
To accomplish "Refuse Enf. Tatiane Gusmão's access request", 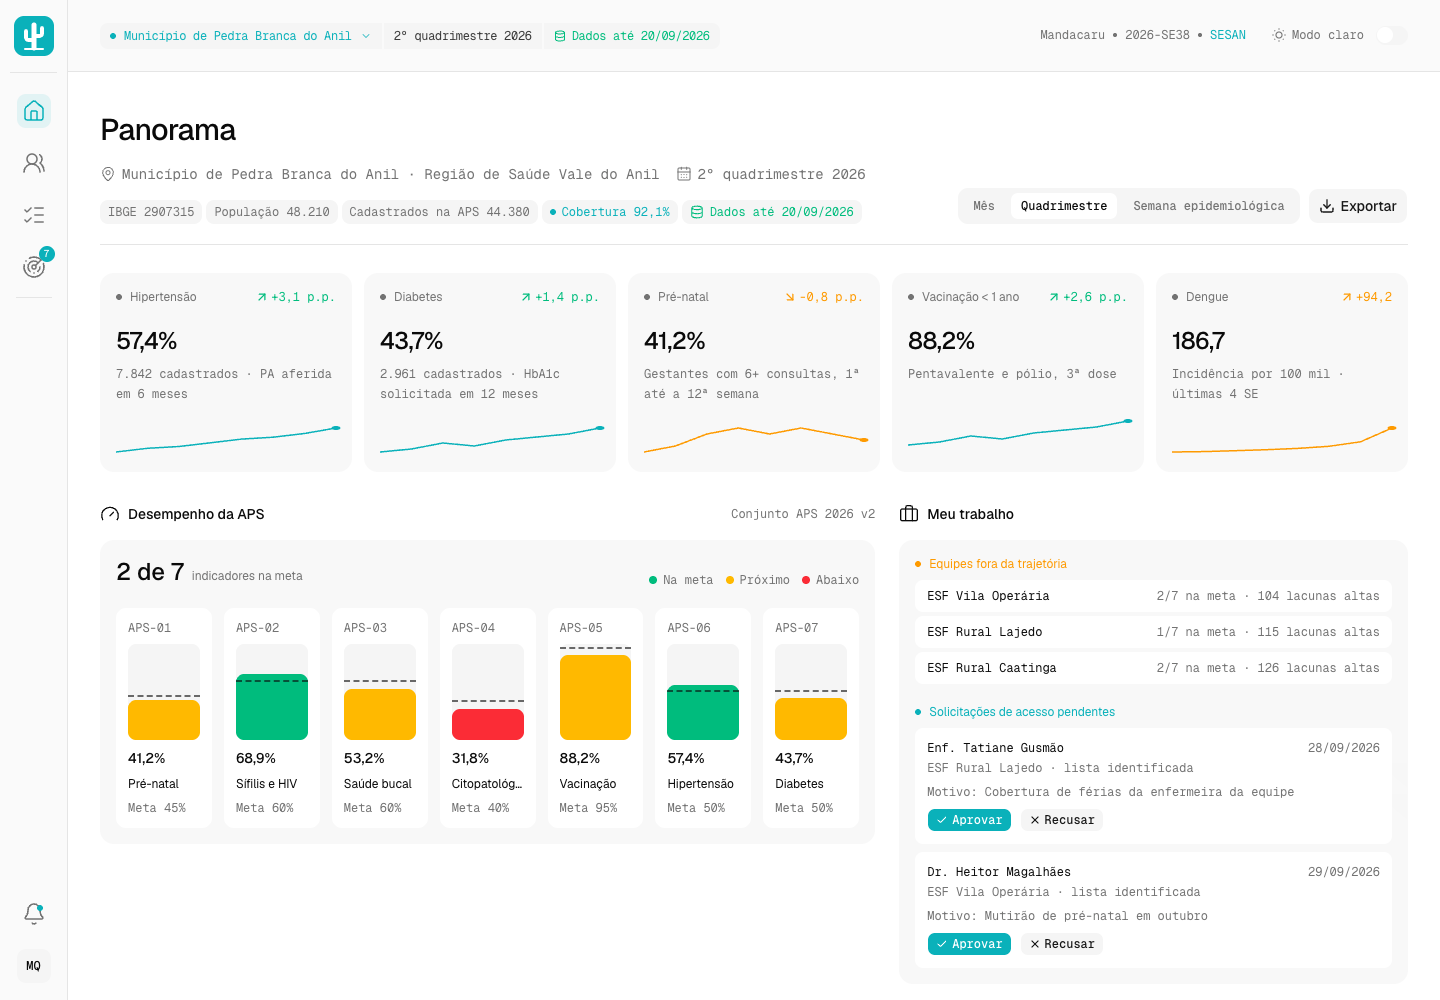I will (1062, 820).
